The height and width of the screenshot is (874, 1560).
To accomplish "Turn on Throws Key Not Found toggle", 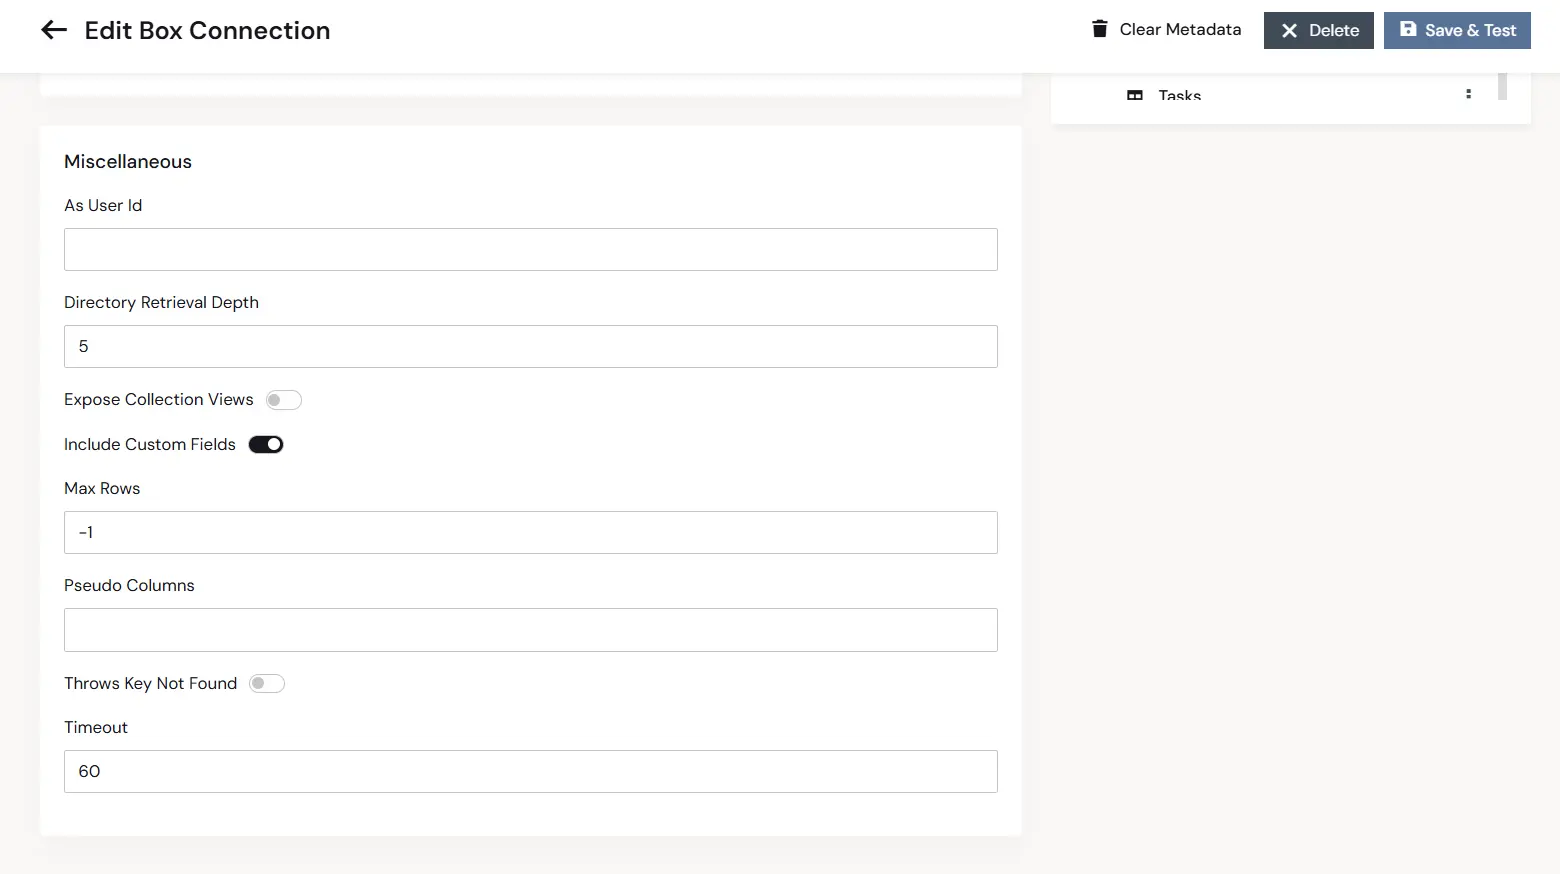I will click(x=267, y=683).
